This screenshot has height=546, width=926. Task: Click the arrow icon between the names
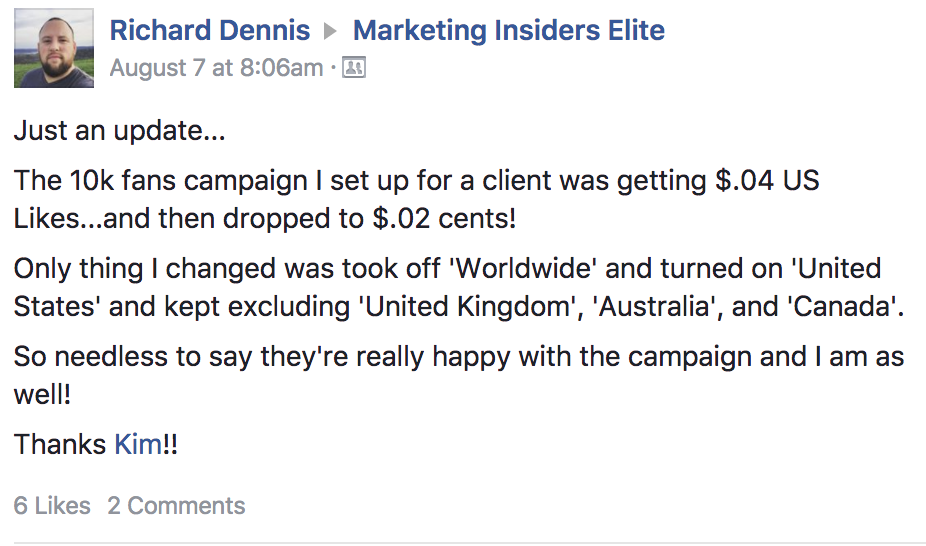(x=332, y=32)
